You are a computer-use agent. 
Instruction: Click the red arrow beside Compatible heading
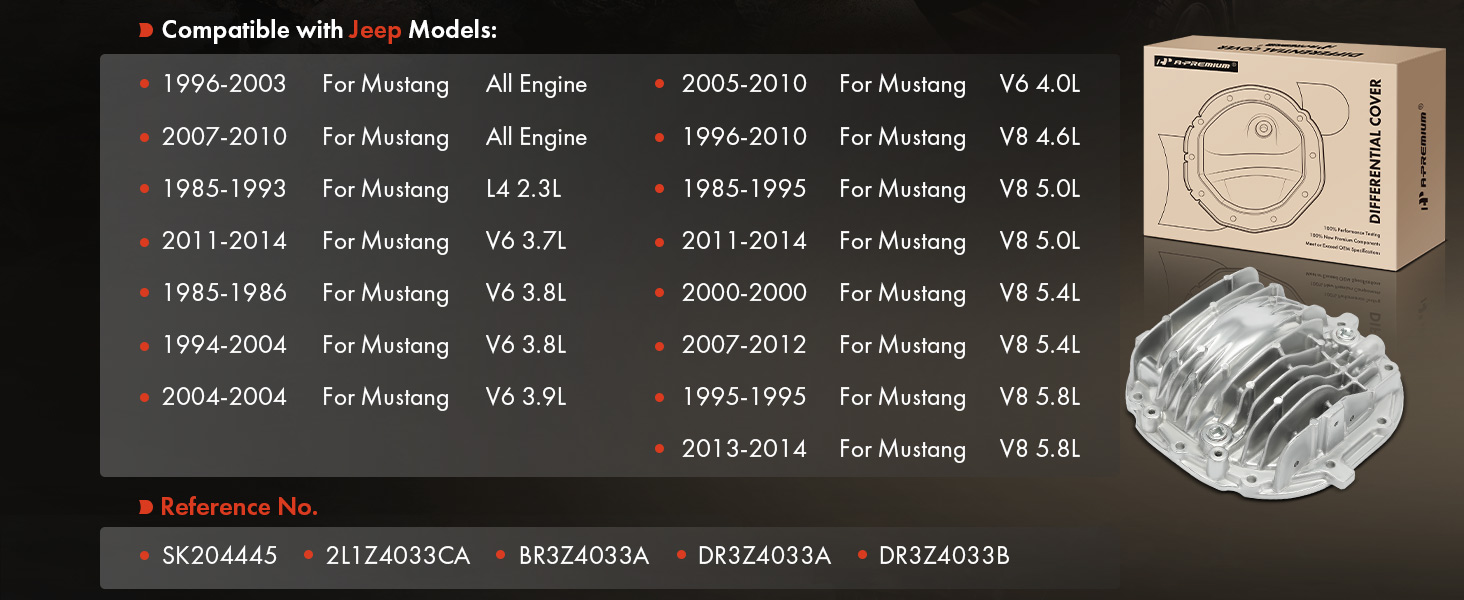147,30
